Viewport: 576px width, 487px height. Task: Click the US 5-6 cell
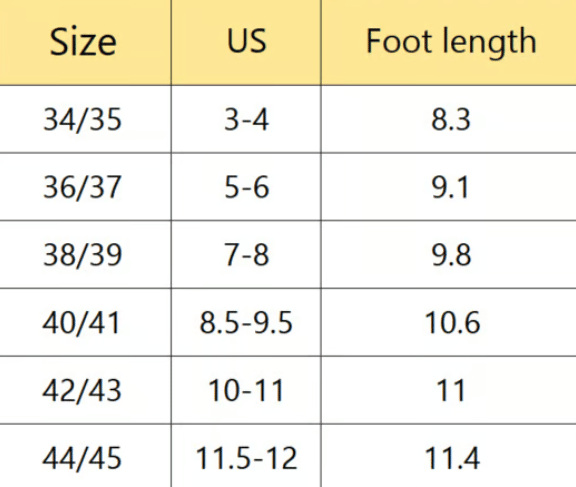pyautogui.click(x=246, y=187)
